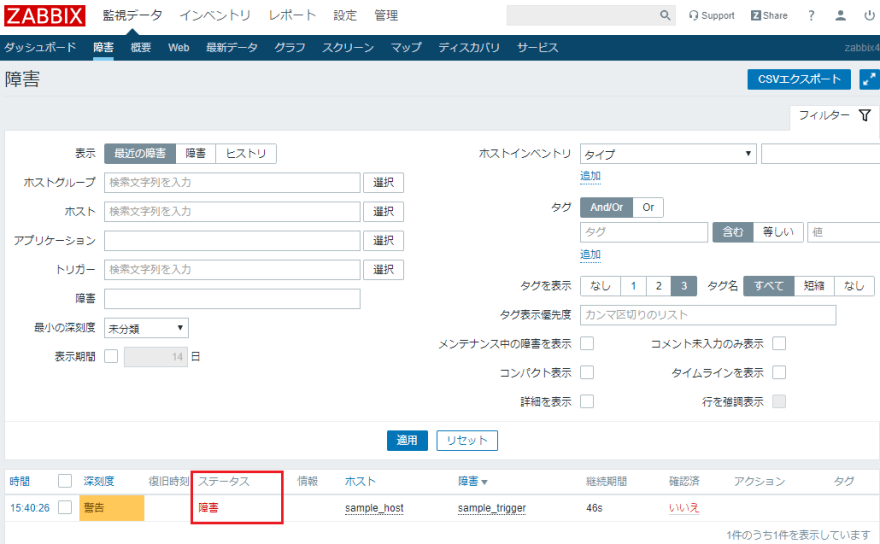The width and height of the screenshot is (880, 544).
Task: Open the 管理 top menu
Action: (x=386, y=15)
